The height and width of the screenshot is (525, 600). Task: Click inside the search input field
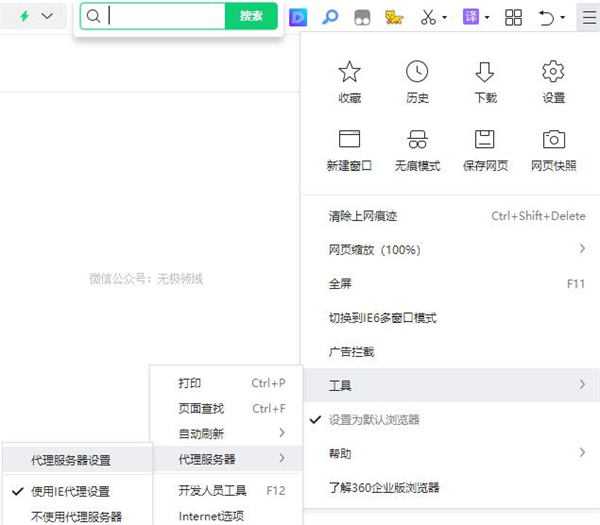click(x=165, y=16)
